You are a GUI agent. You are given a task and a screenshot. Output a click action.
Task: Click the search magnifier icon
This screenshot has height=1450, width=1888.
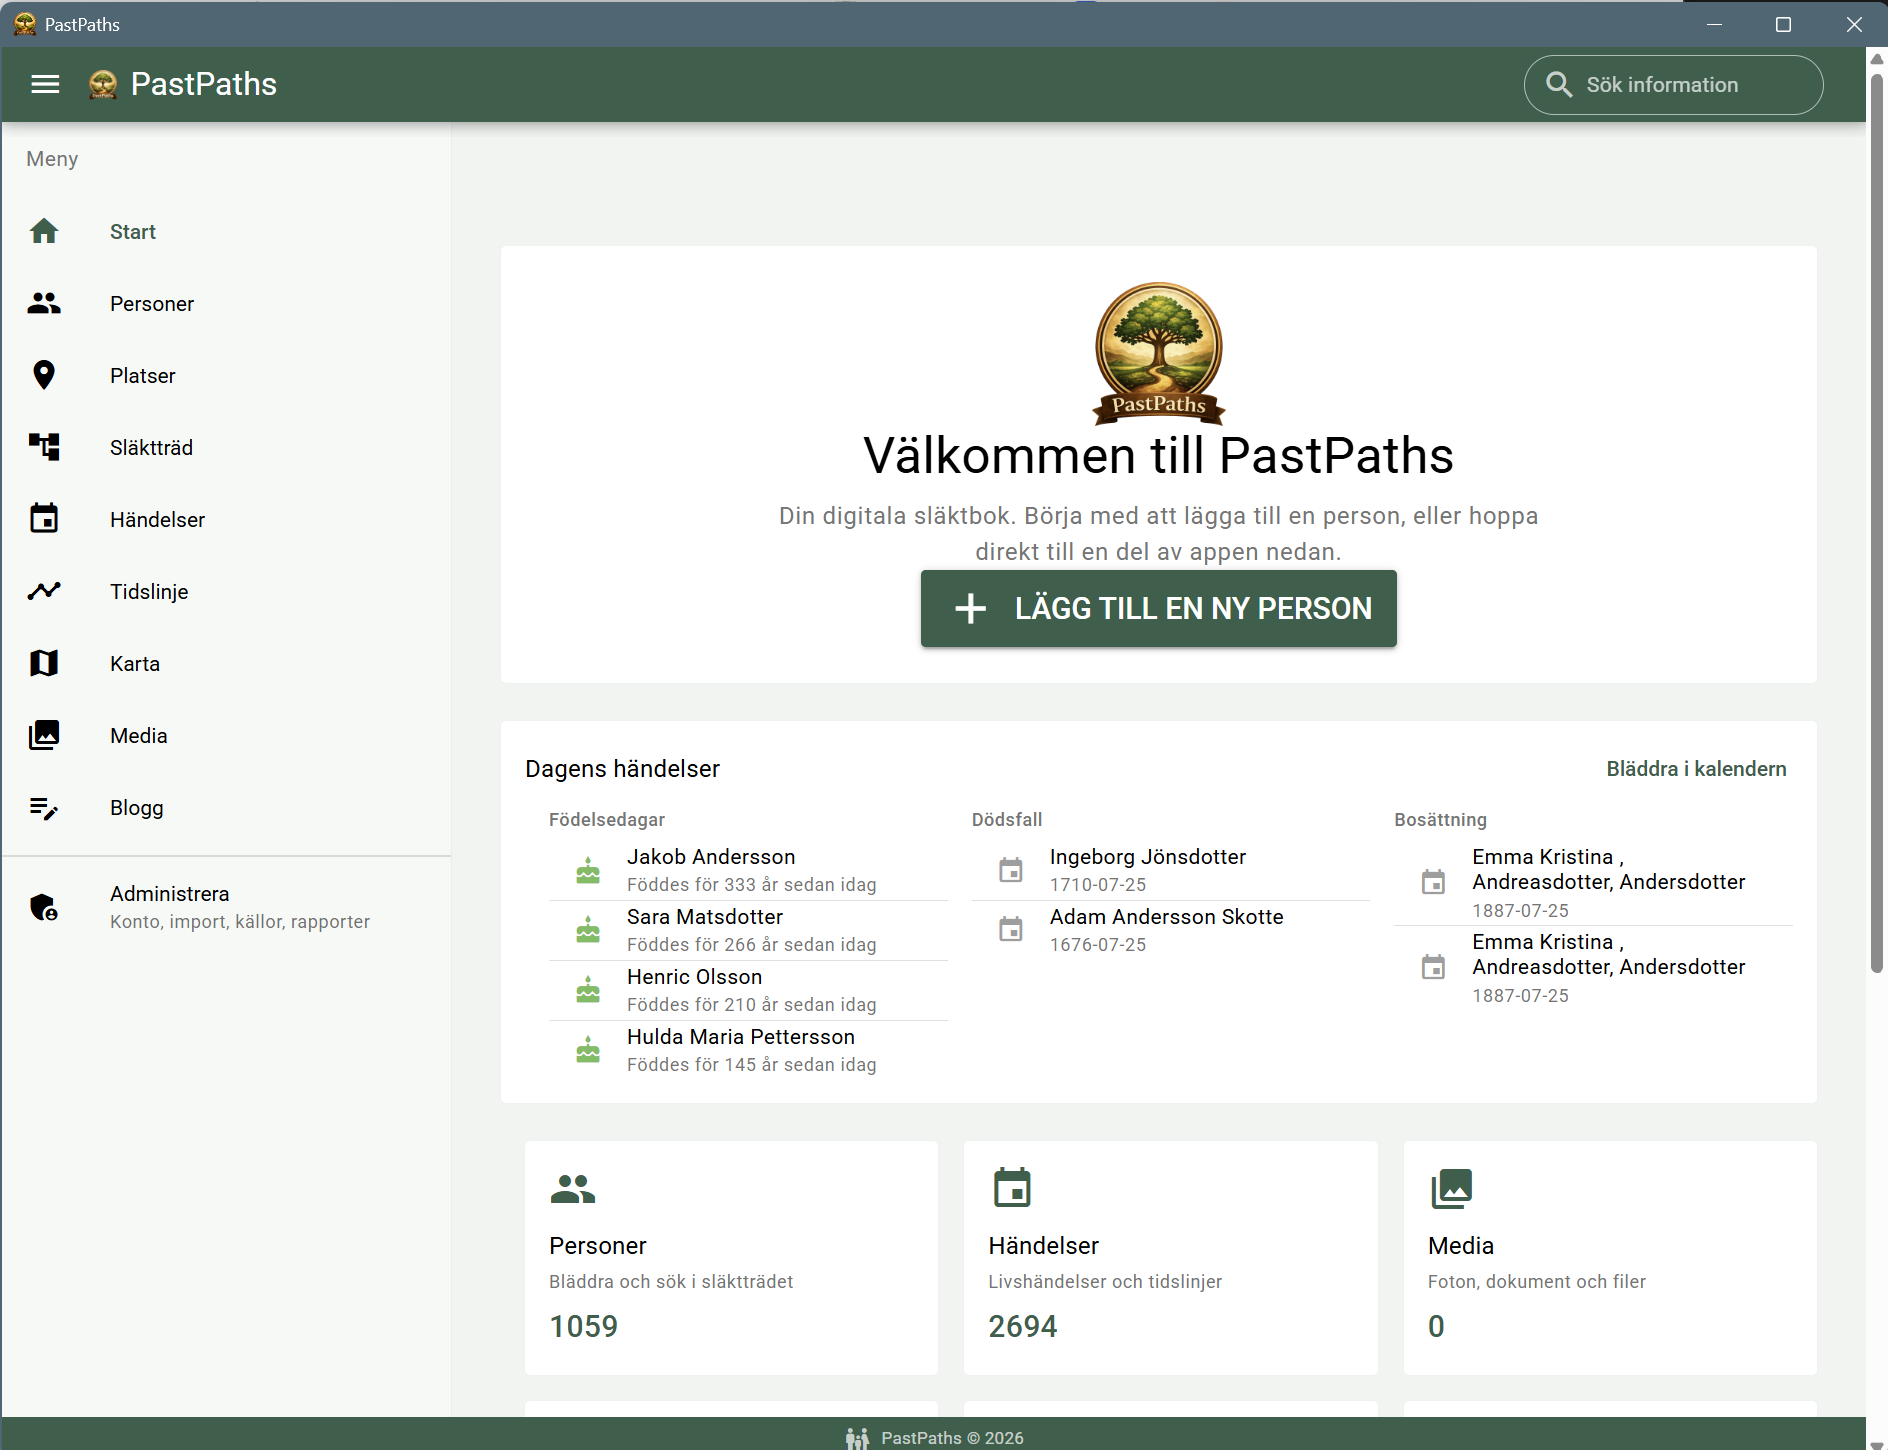pyautogui.click(x=1559, y=85)
